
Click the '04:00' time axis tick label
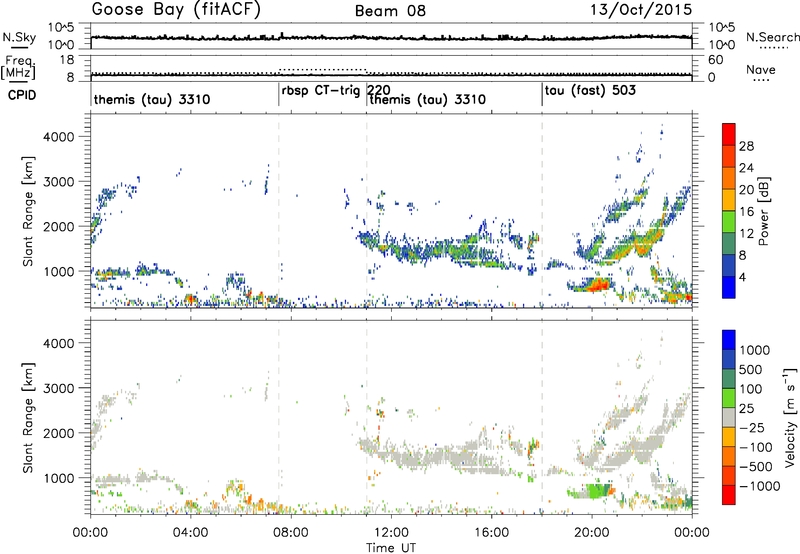click(191, 533)
